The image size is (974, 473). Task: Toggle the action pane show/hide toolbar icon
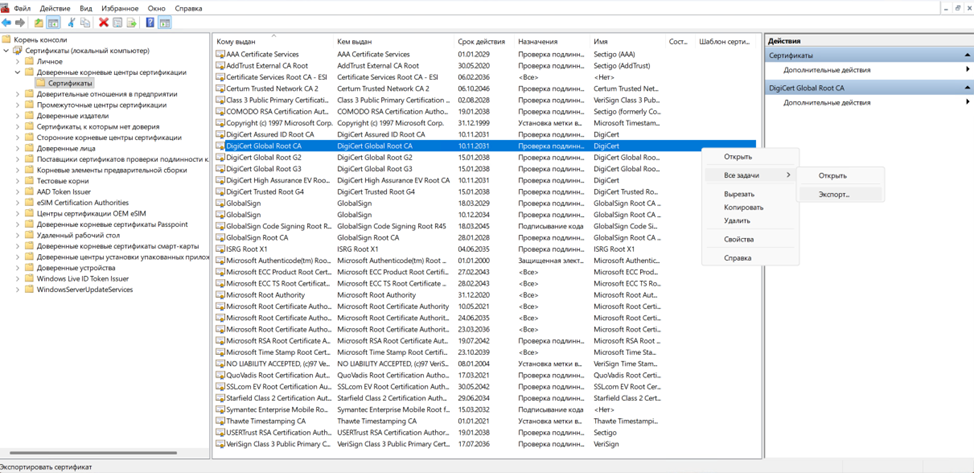[x=165, y=22]
